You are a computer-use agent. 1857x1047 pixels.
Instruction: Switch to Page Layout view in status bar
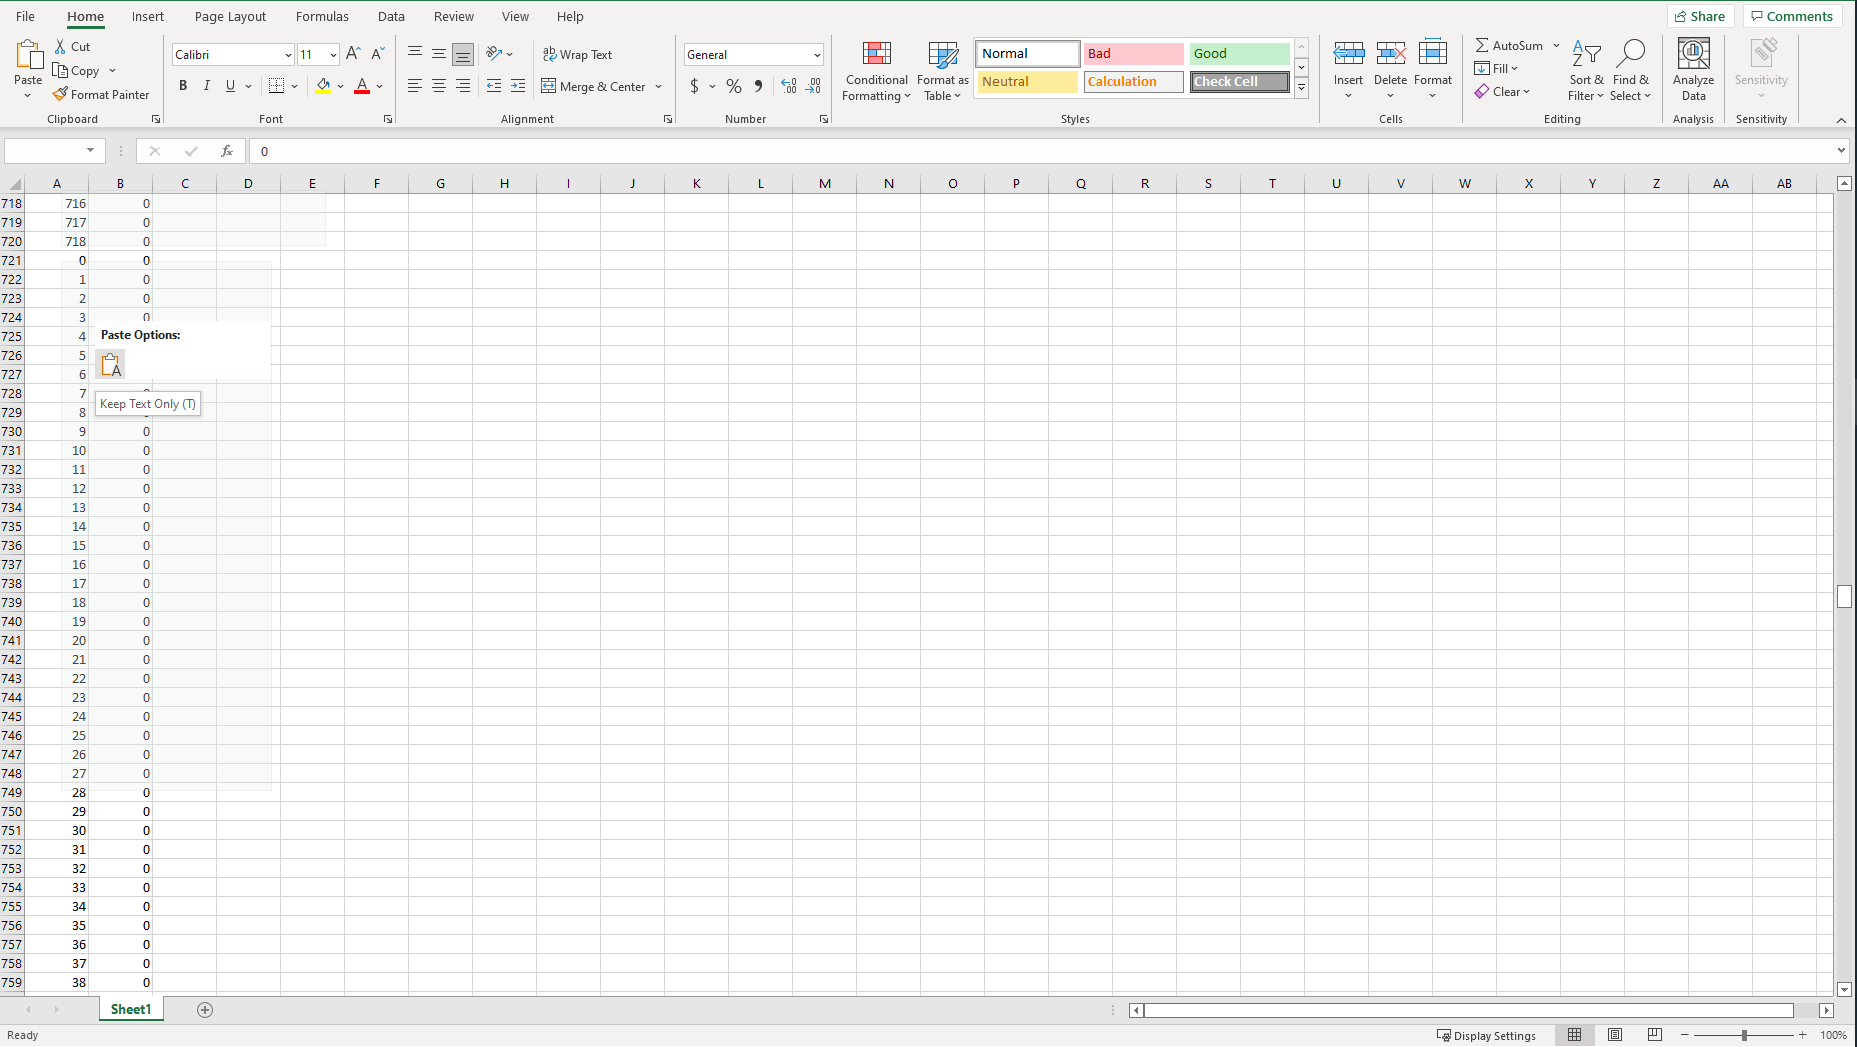pyautogui.click(x=1615, y=1035)
